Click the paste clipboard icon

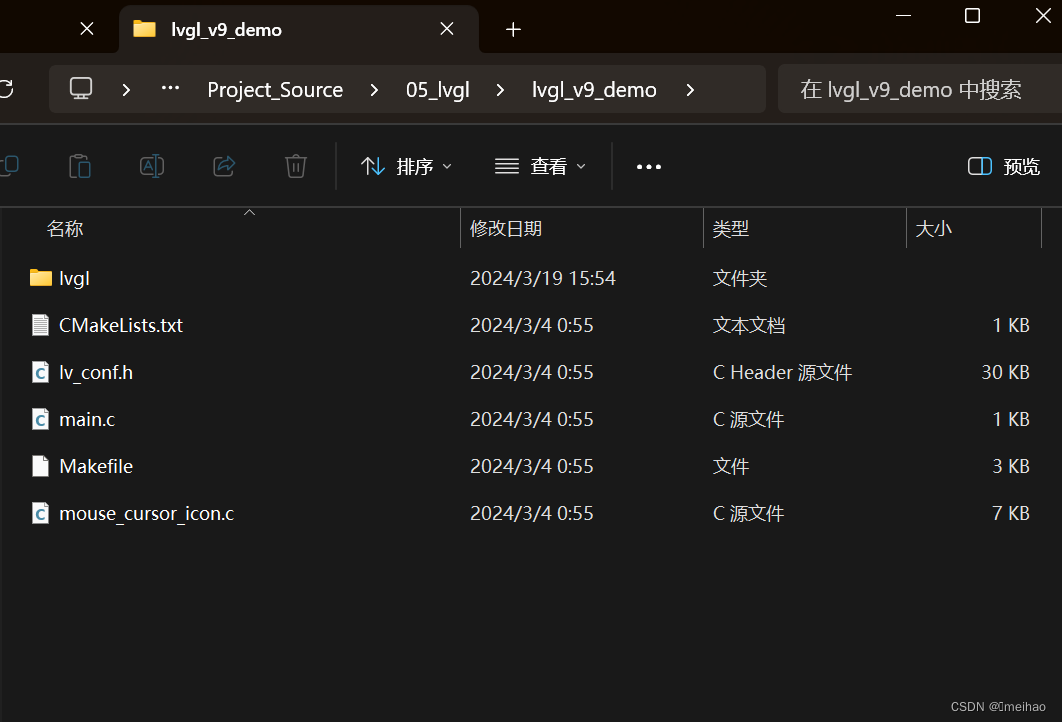(80, 166)
